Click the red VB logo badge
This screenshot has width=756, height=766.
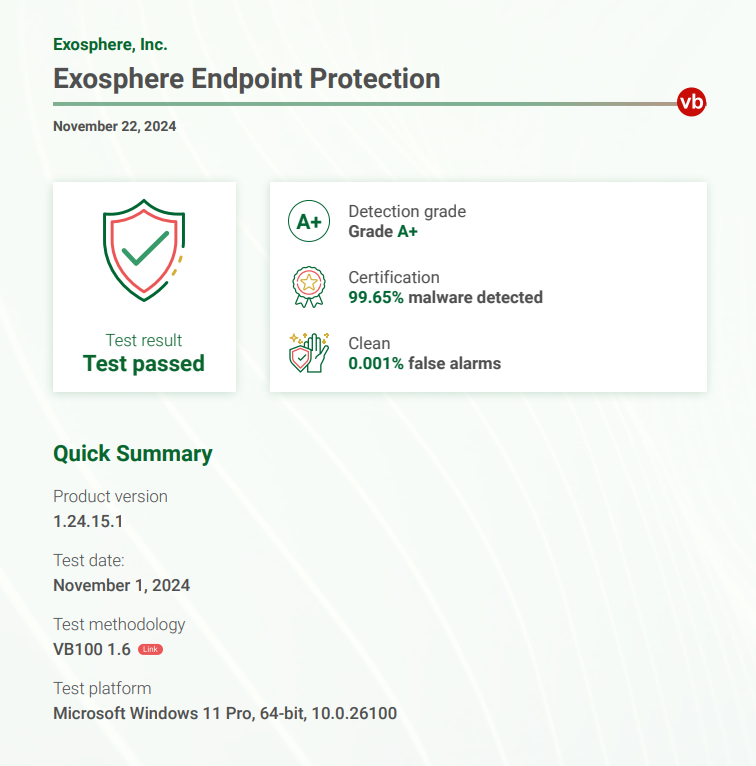691,102
